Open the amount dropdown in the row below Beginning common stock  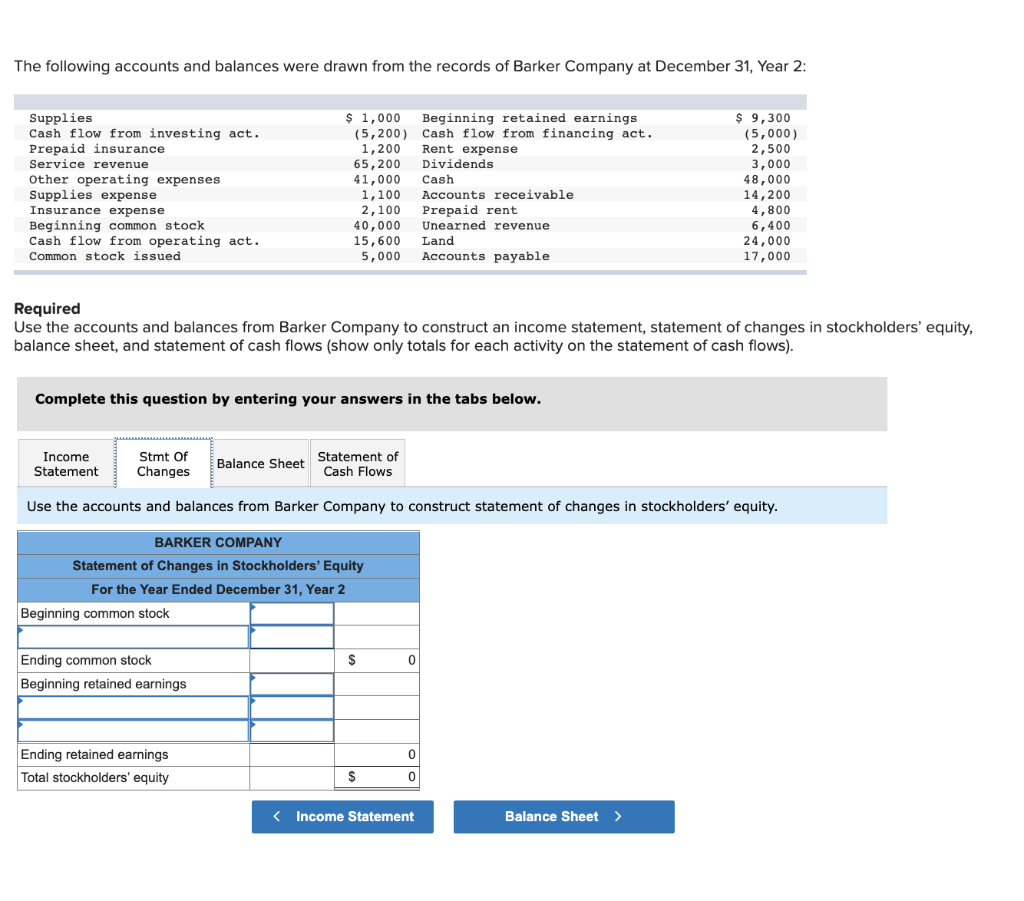click(x=292, y=636)
